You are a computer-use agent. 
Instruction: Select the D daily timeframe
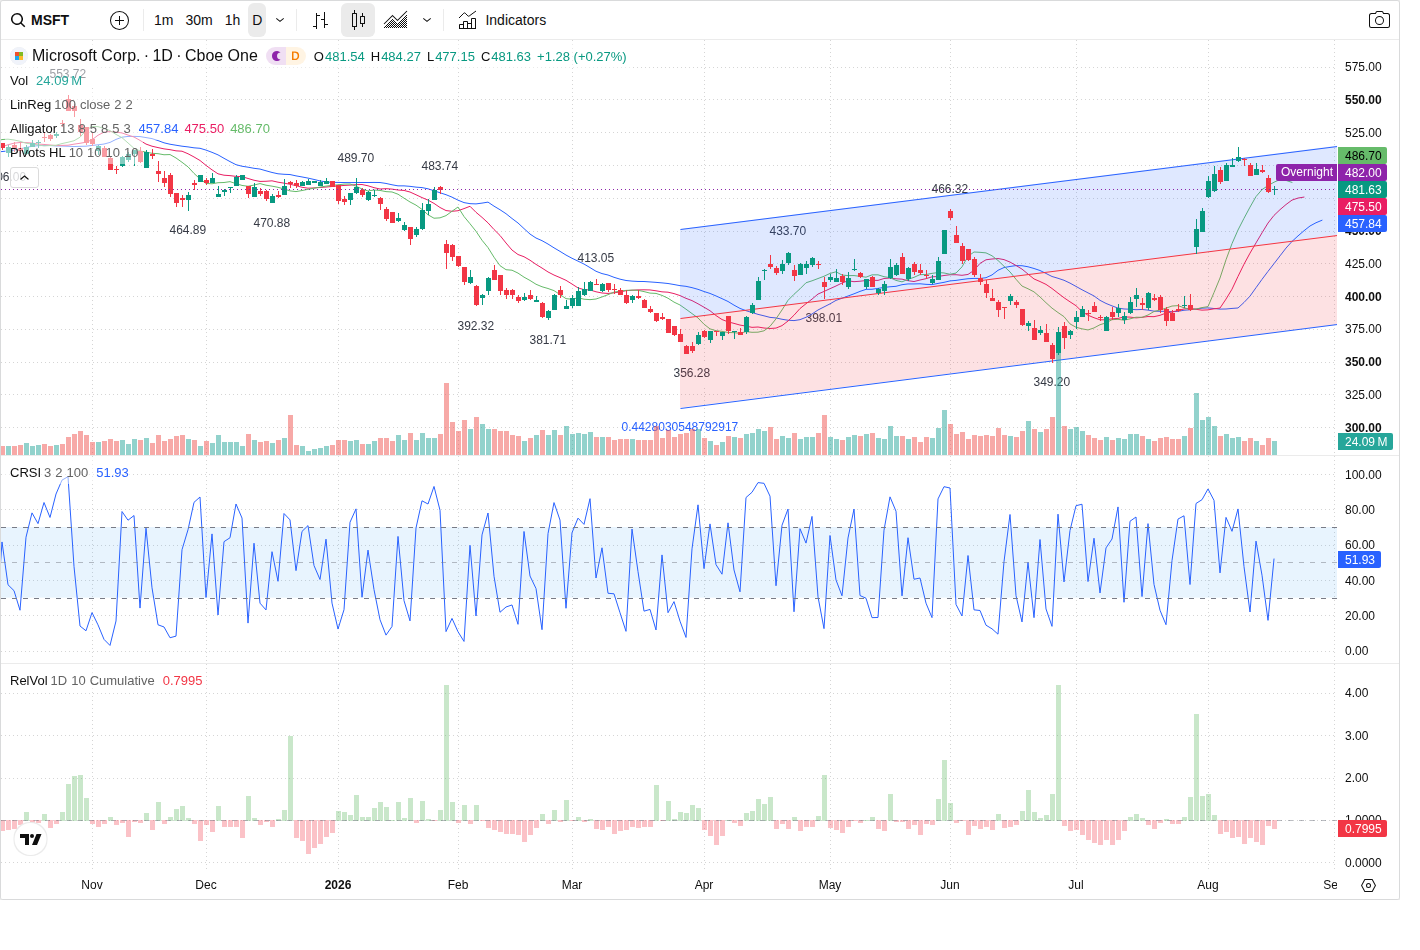[257, 20]
